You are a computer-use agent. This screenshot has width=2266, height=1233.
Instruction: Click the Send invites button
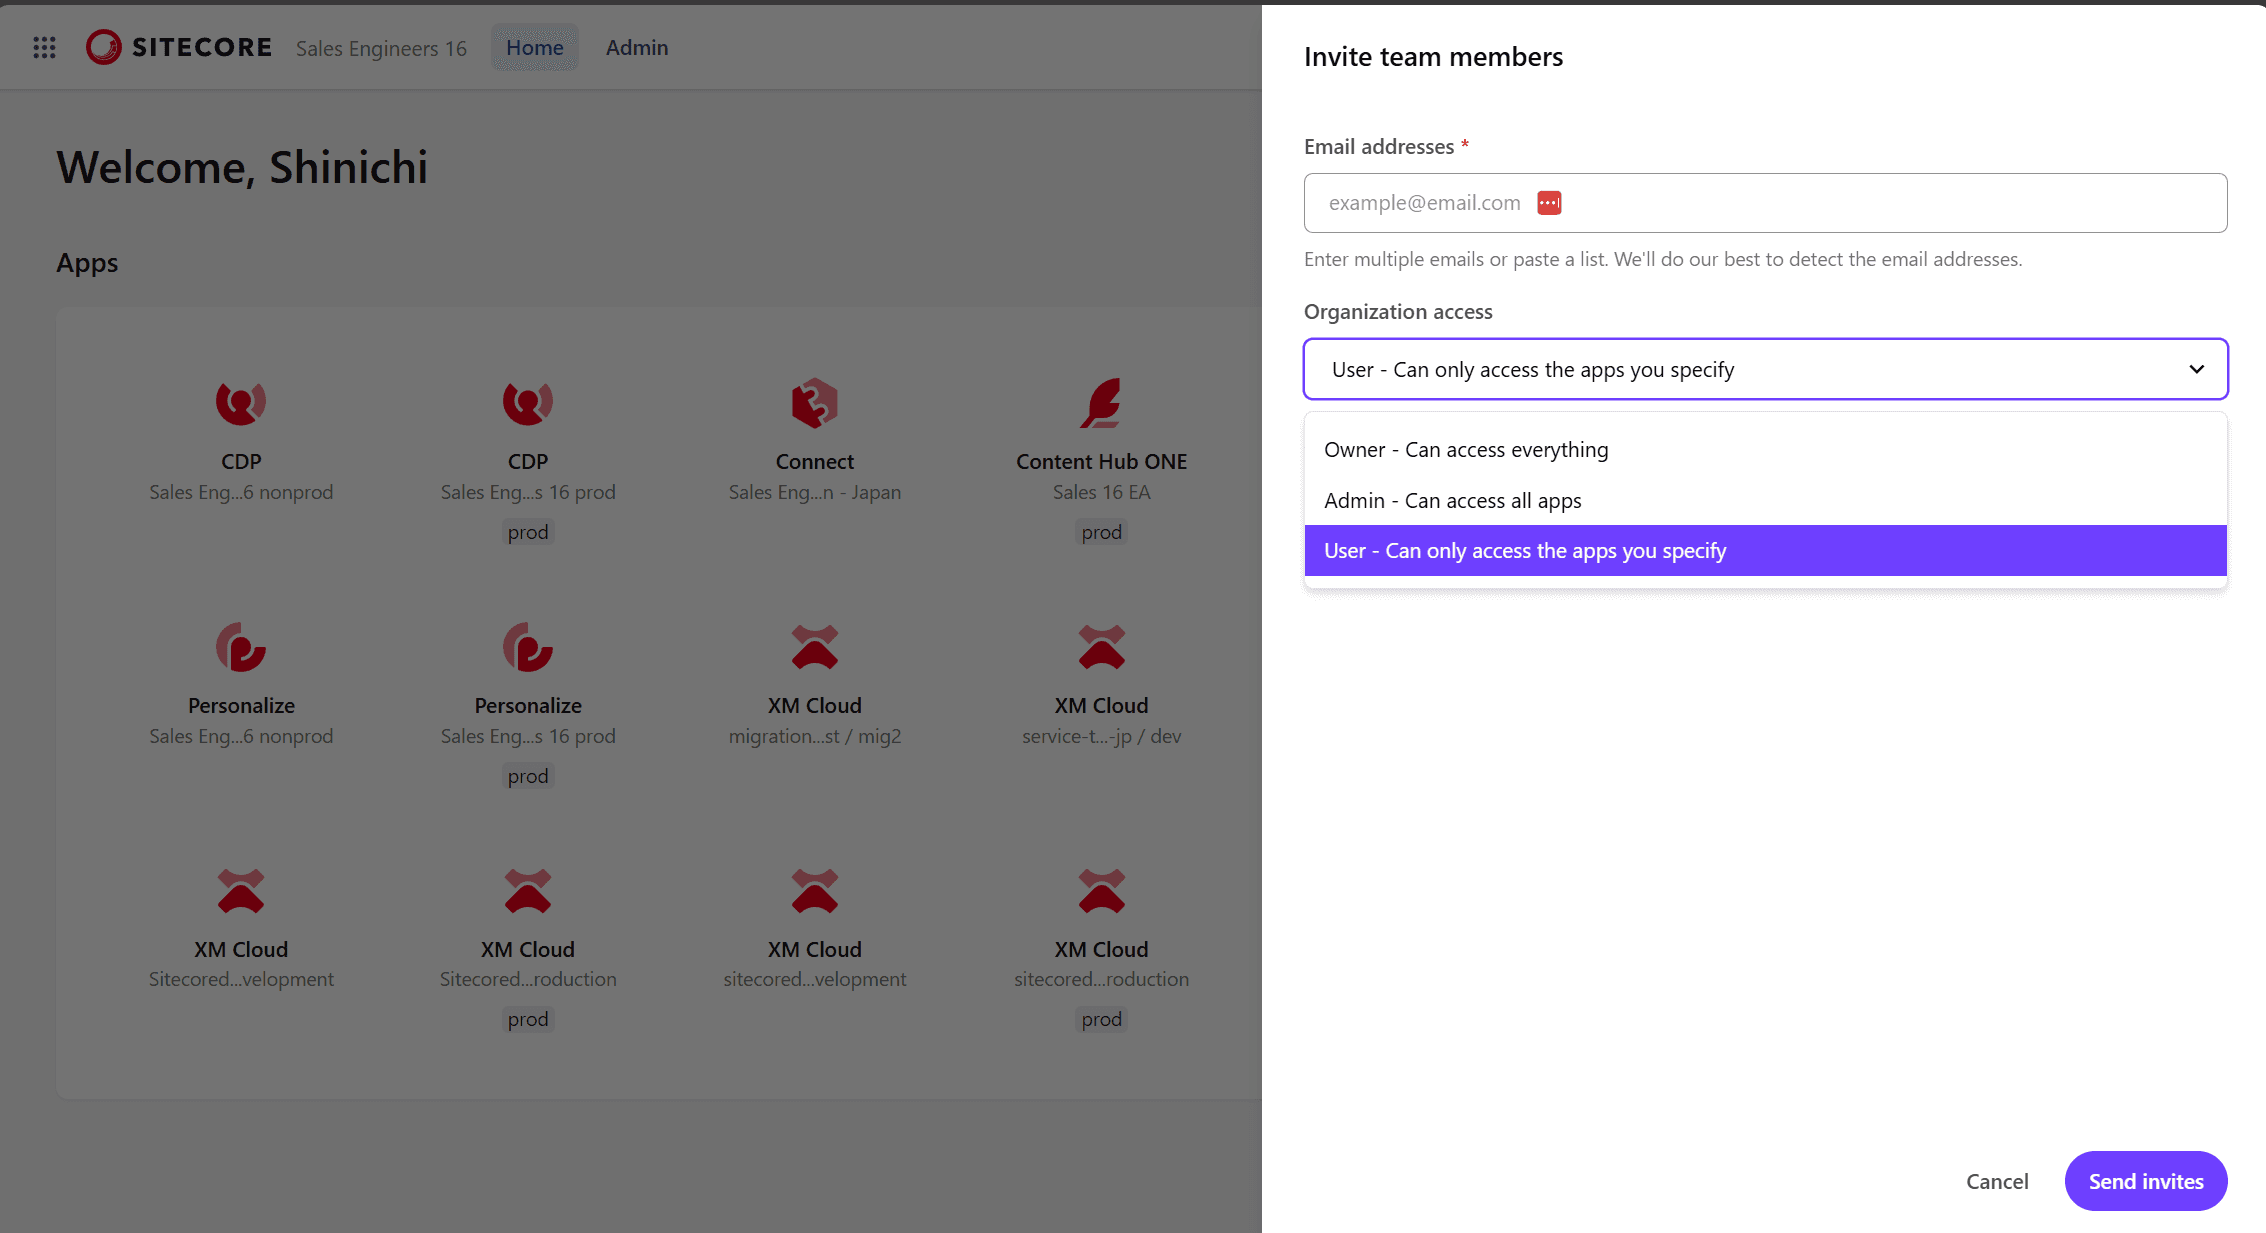pyautogui.click(x=2145, y=1181)
